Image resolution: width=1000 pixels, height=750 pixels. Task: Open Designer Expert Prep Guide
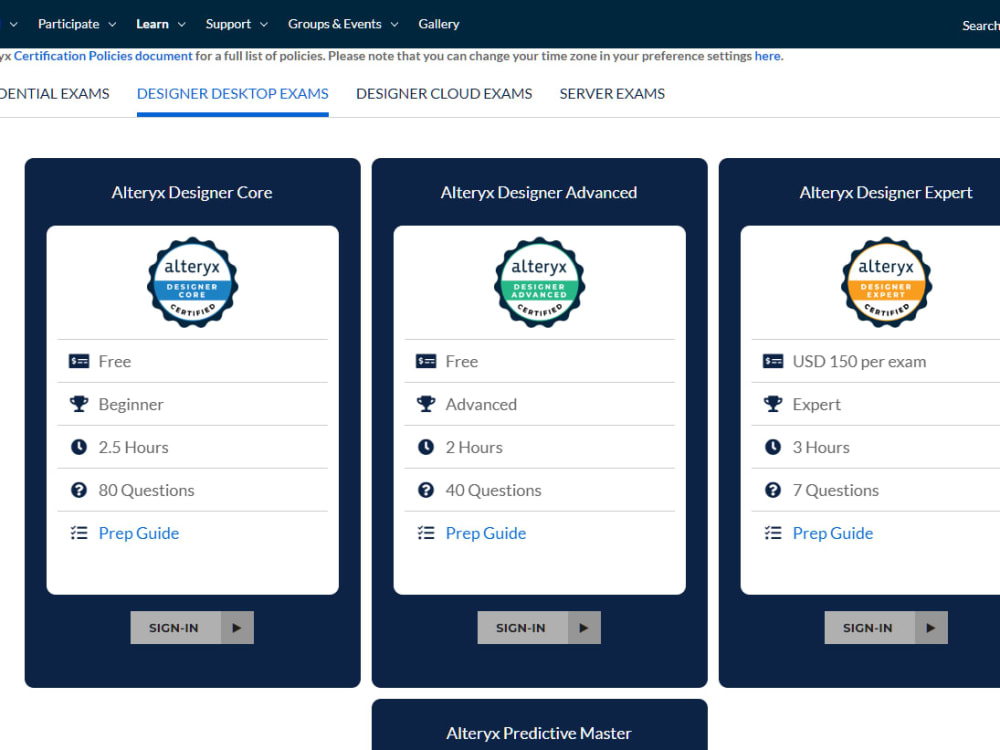click(x=833, y=533)
